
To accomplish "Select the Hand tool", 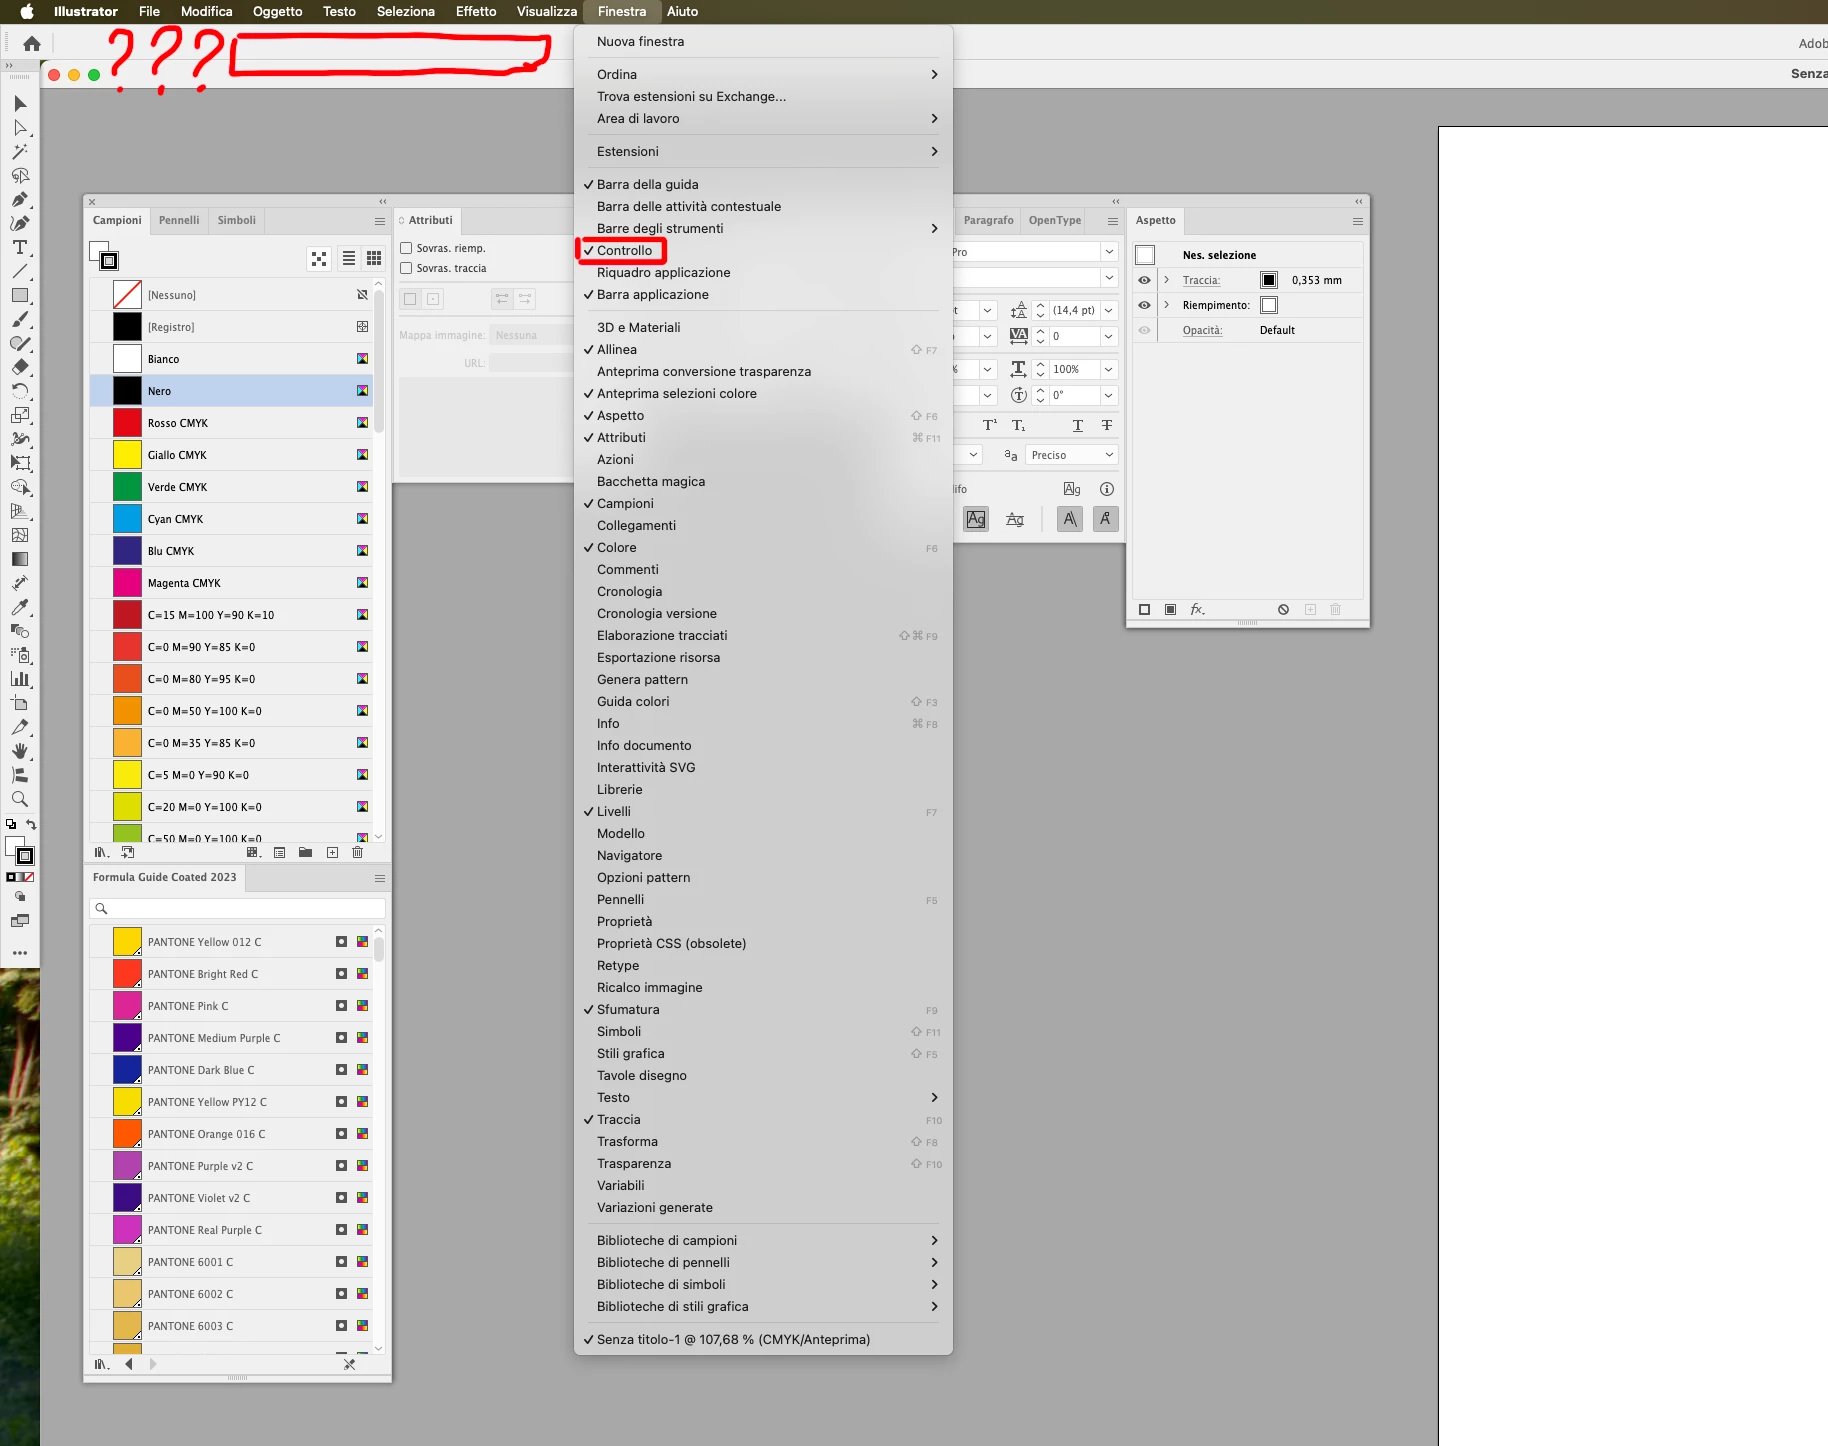I will coord(20,751).
